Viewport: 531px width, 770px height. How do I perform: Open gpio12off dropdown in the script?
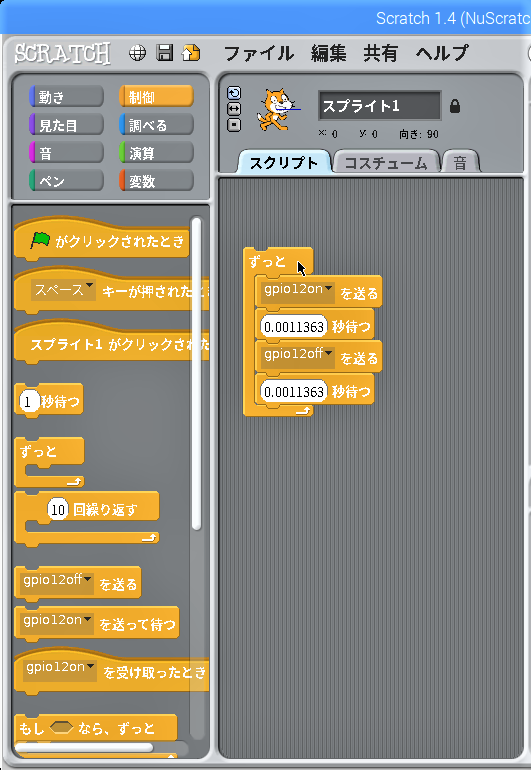click(x=298, y=357)
